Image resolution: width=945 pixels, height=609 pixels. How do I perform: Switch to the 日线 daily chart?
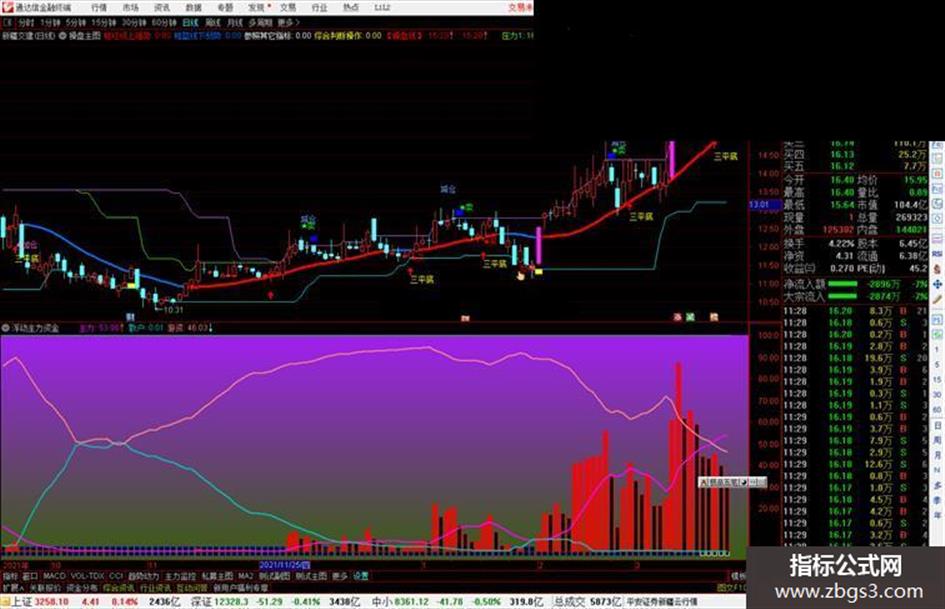coord(190,22)
